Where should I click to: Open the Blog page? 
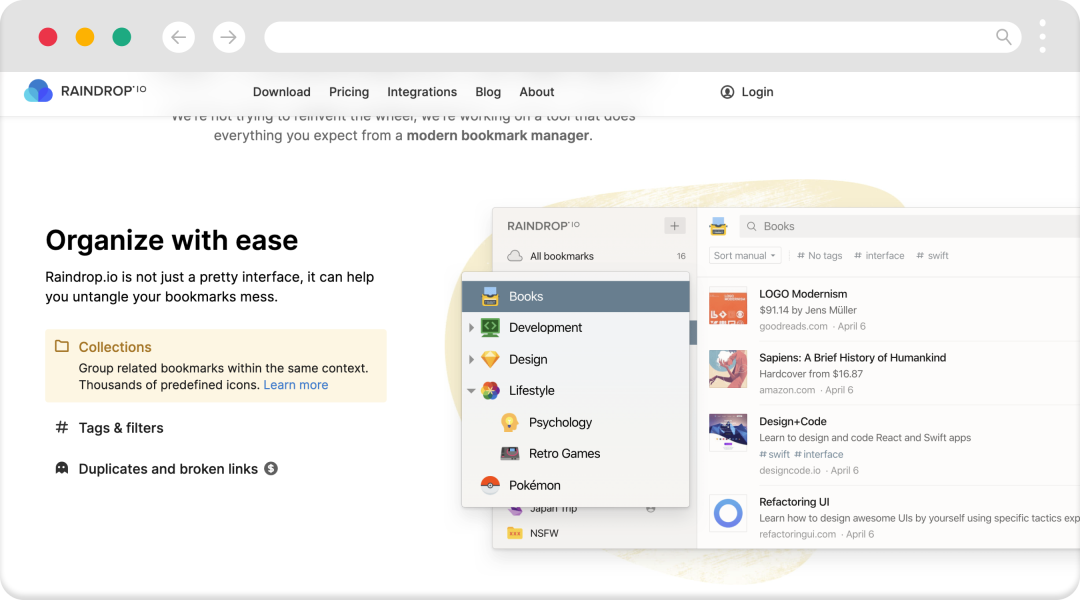(488, 92)
